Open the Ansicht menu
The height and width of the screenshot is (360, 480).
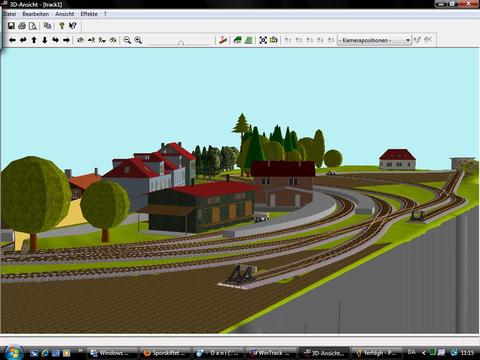(65, 14)
